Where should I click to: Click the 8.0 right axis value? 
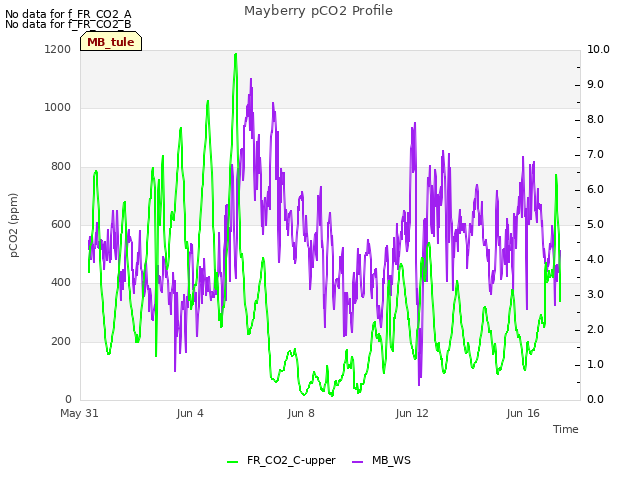[x=596, y=120]
